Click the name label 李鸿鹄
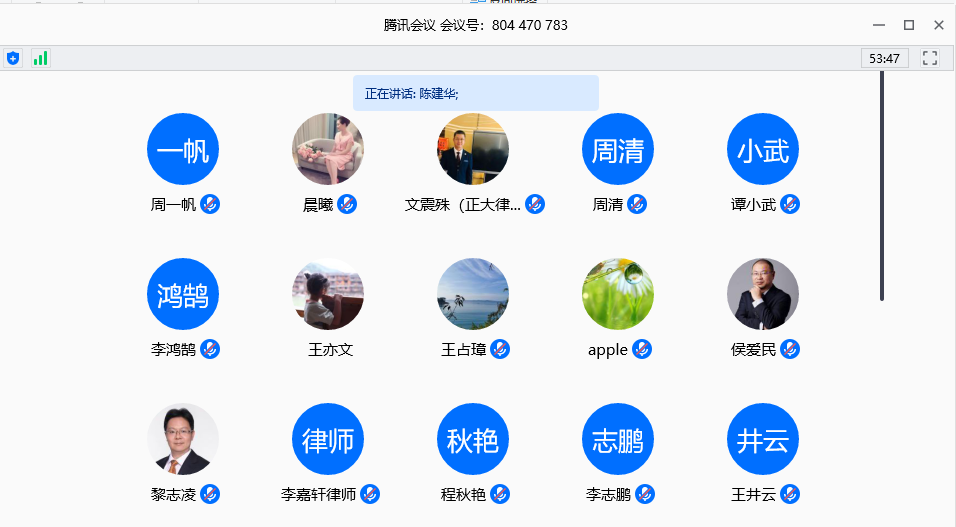 tap(173, 350)
